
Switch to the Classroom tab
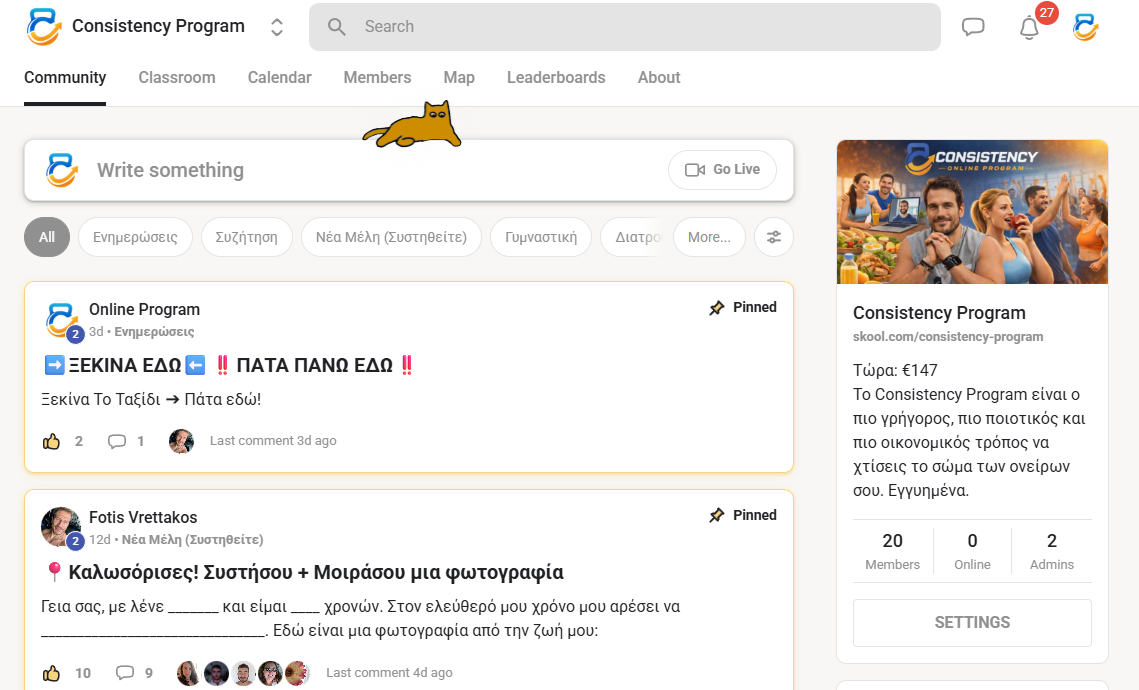177,77
